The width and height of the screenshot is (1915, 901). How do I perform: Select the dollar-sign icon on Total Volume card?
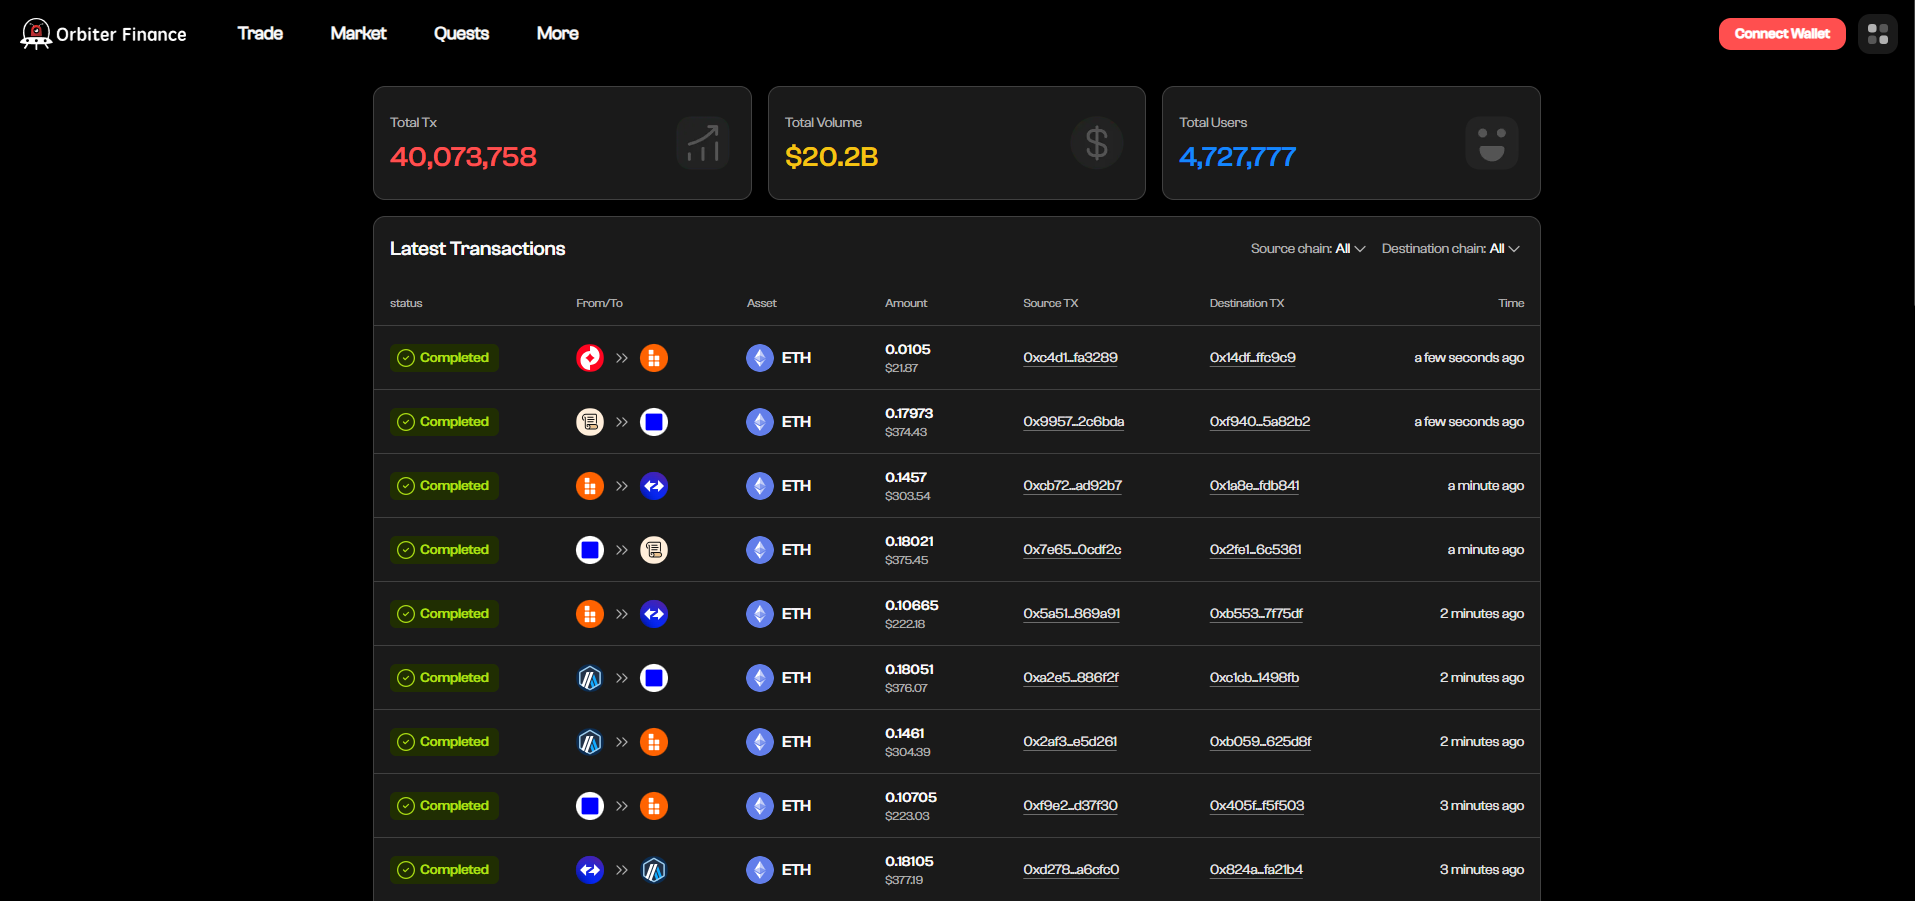click(1095, 143)
